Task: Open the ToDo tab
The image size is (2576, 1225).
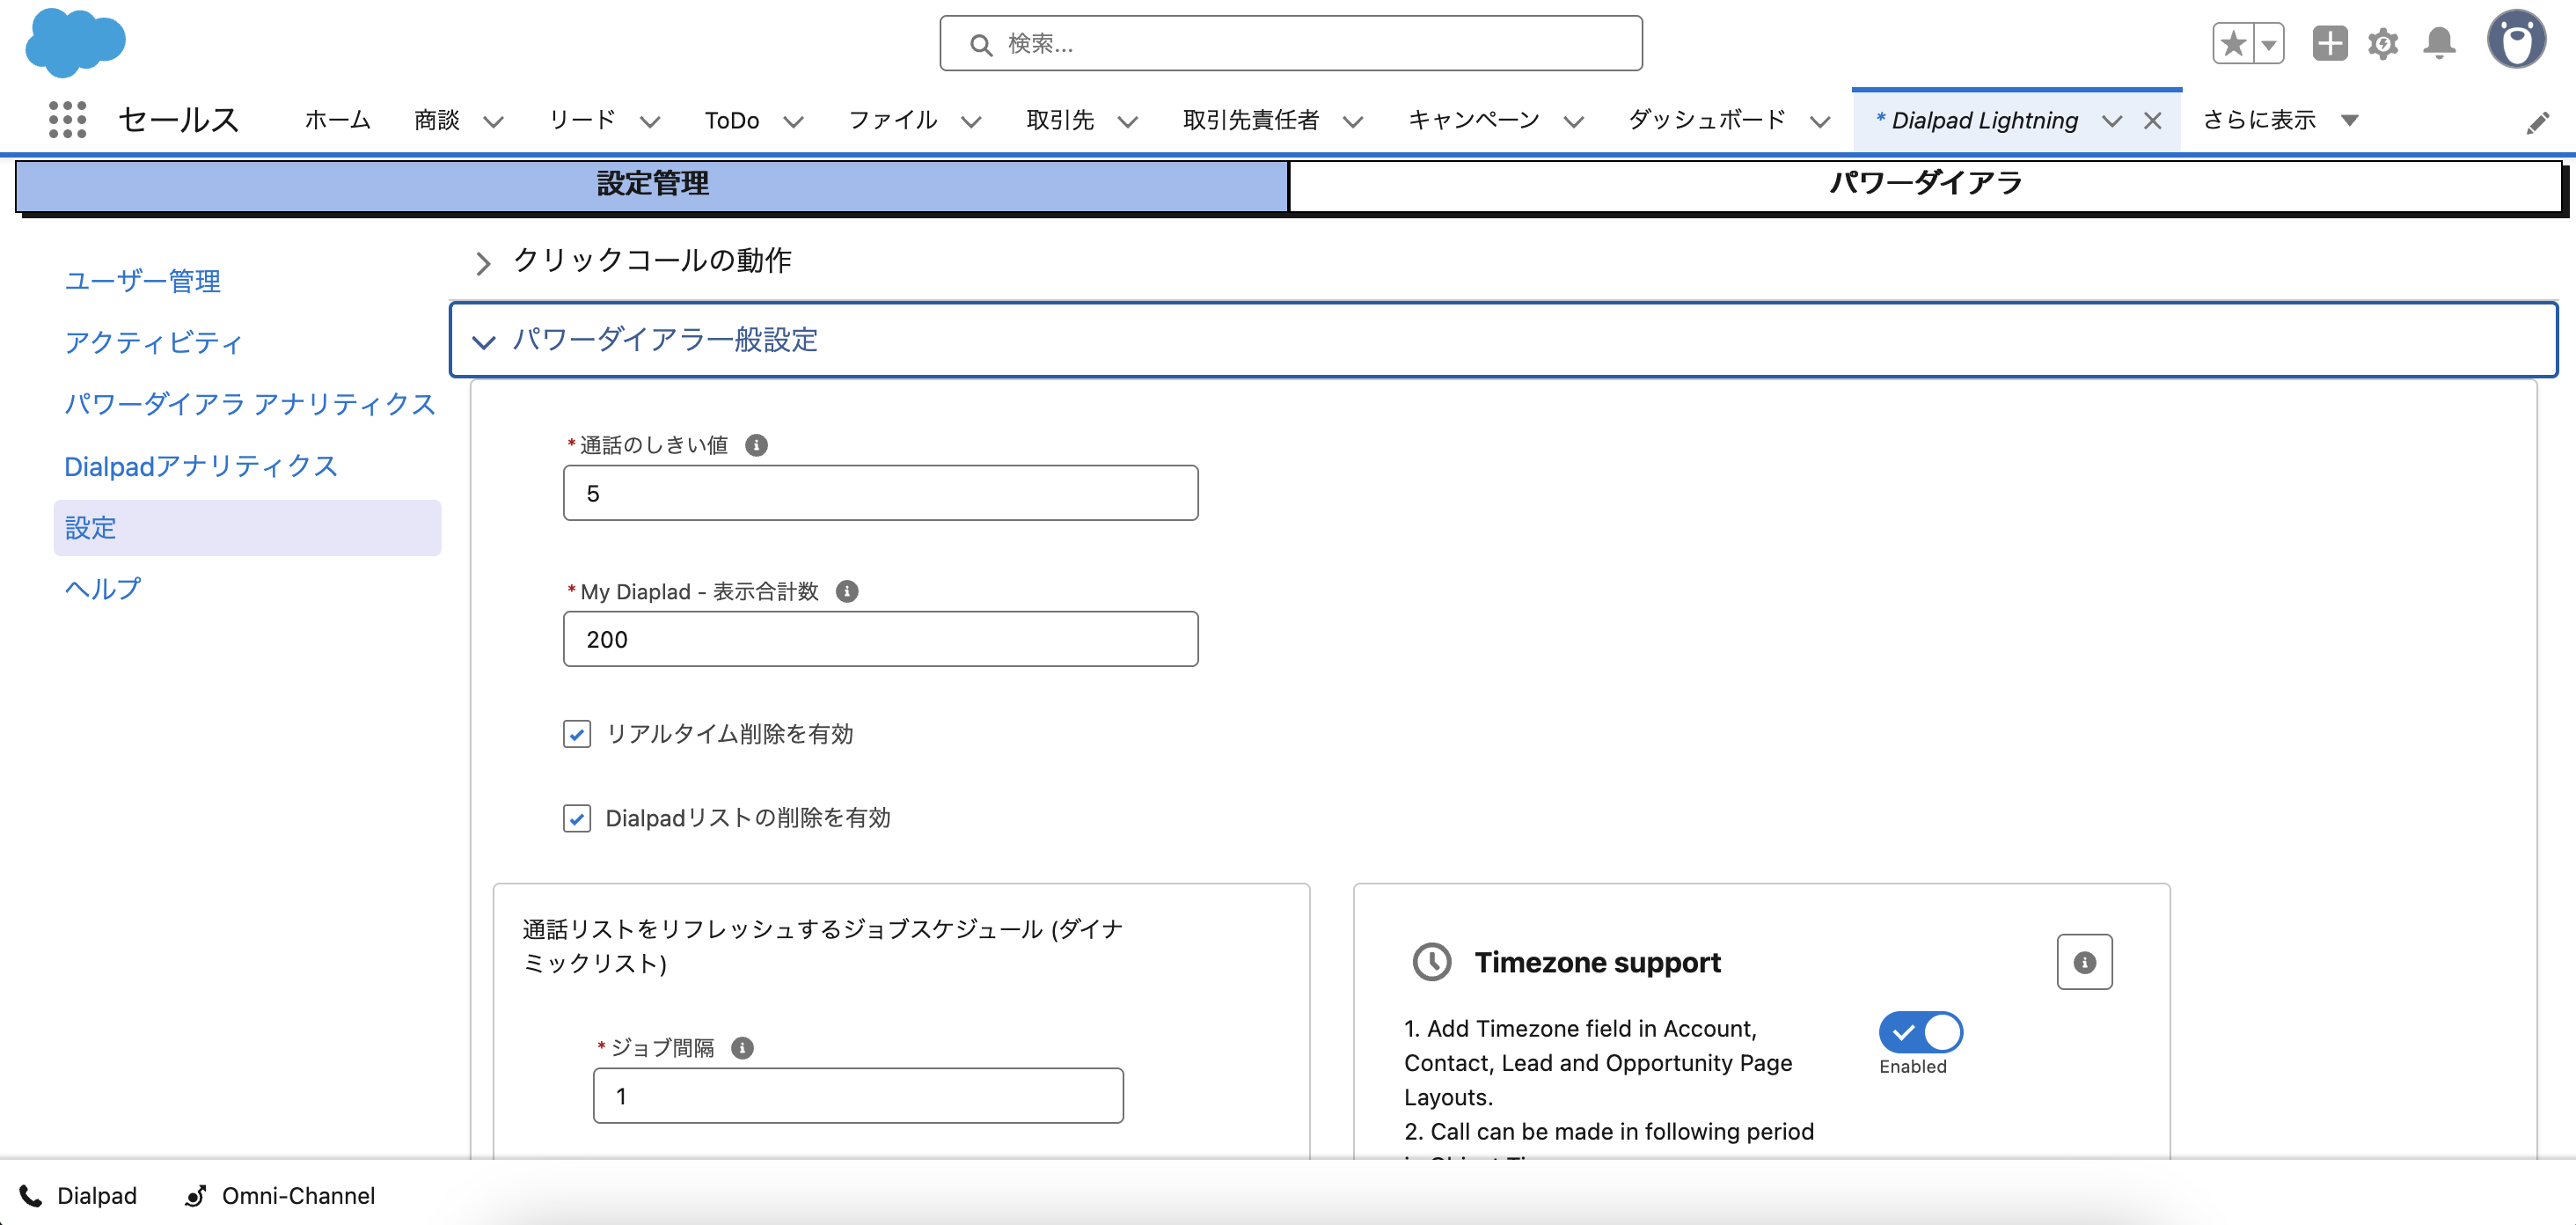Action: pyautogui.click(x=731, y=121)
